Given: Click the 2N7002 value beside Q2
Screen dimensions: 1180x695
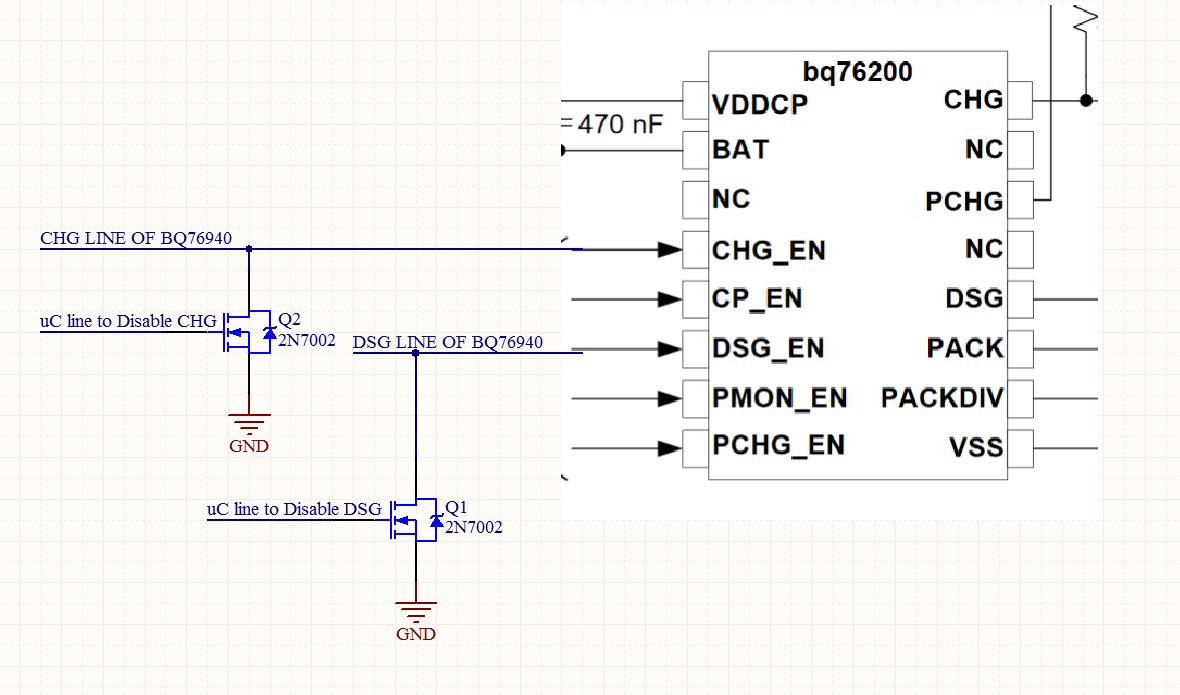Looking at the screenshot, I should pyautogui.click(x=307, y=340).
